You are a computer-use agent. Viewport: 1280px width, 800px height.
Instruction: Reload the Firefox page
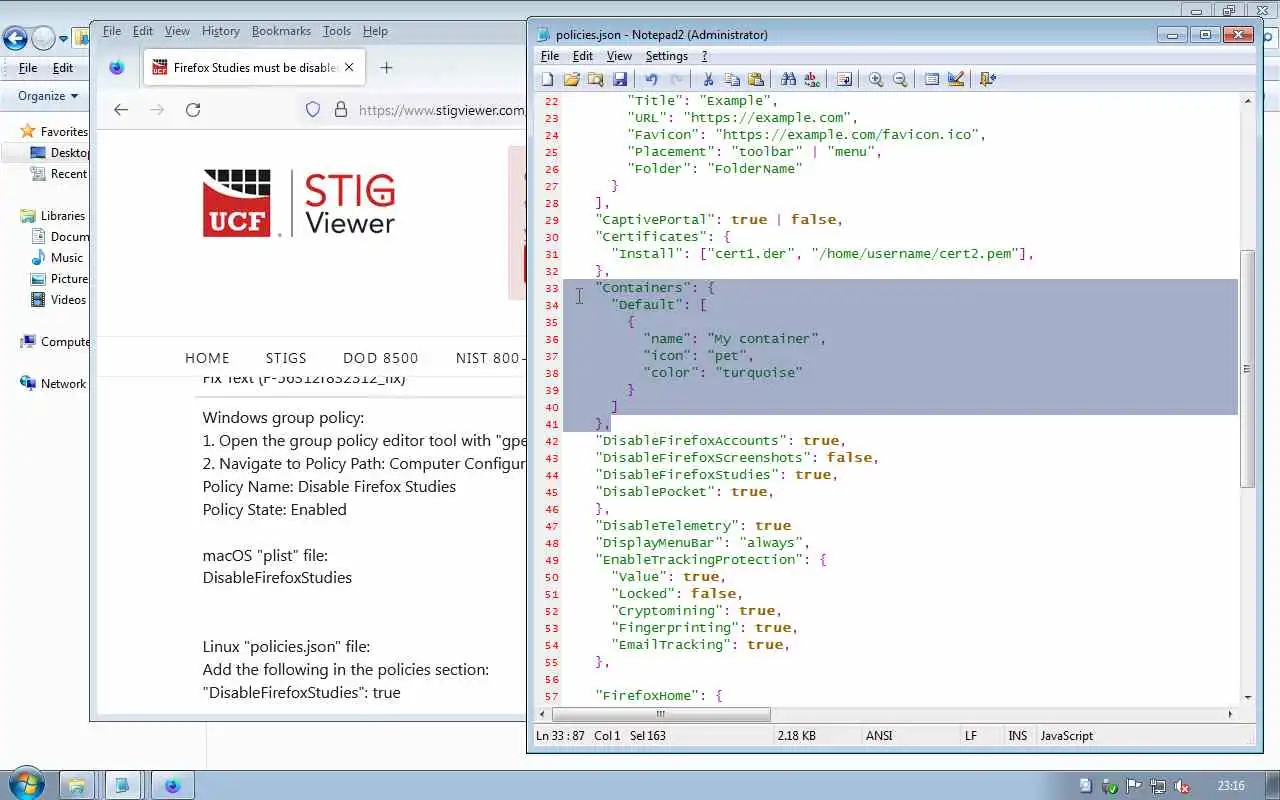click(x=193, y=110)
